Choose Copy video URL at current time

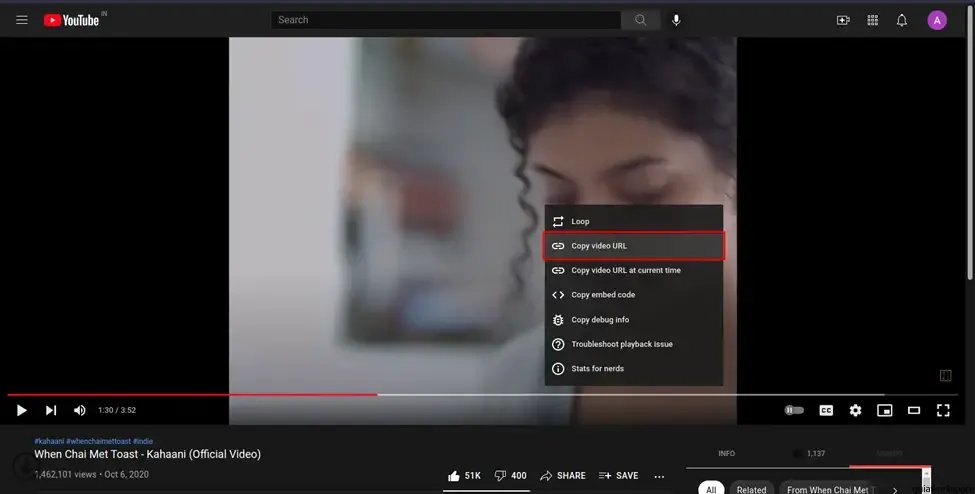[634, 270]
